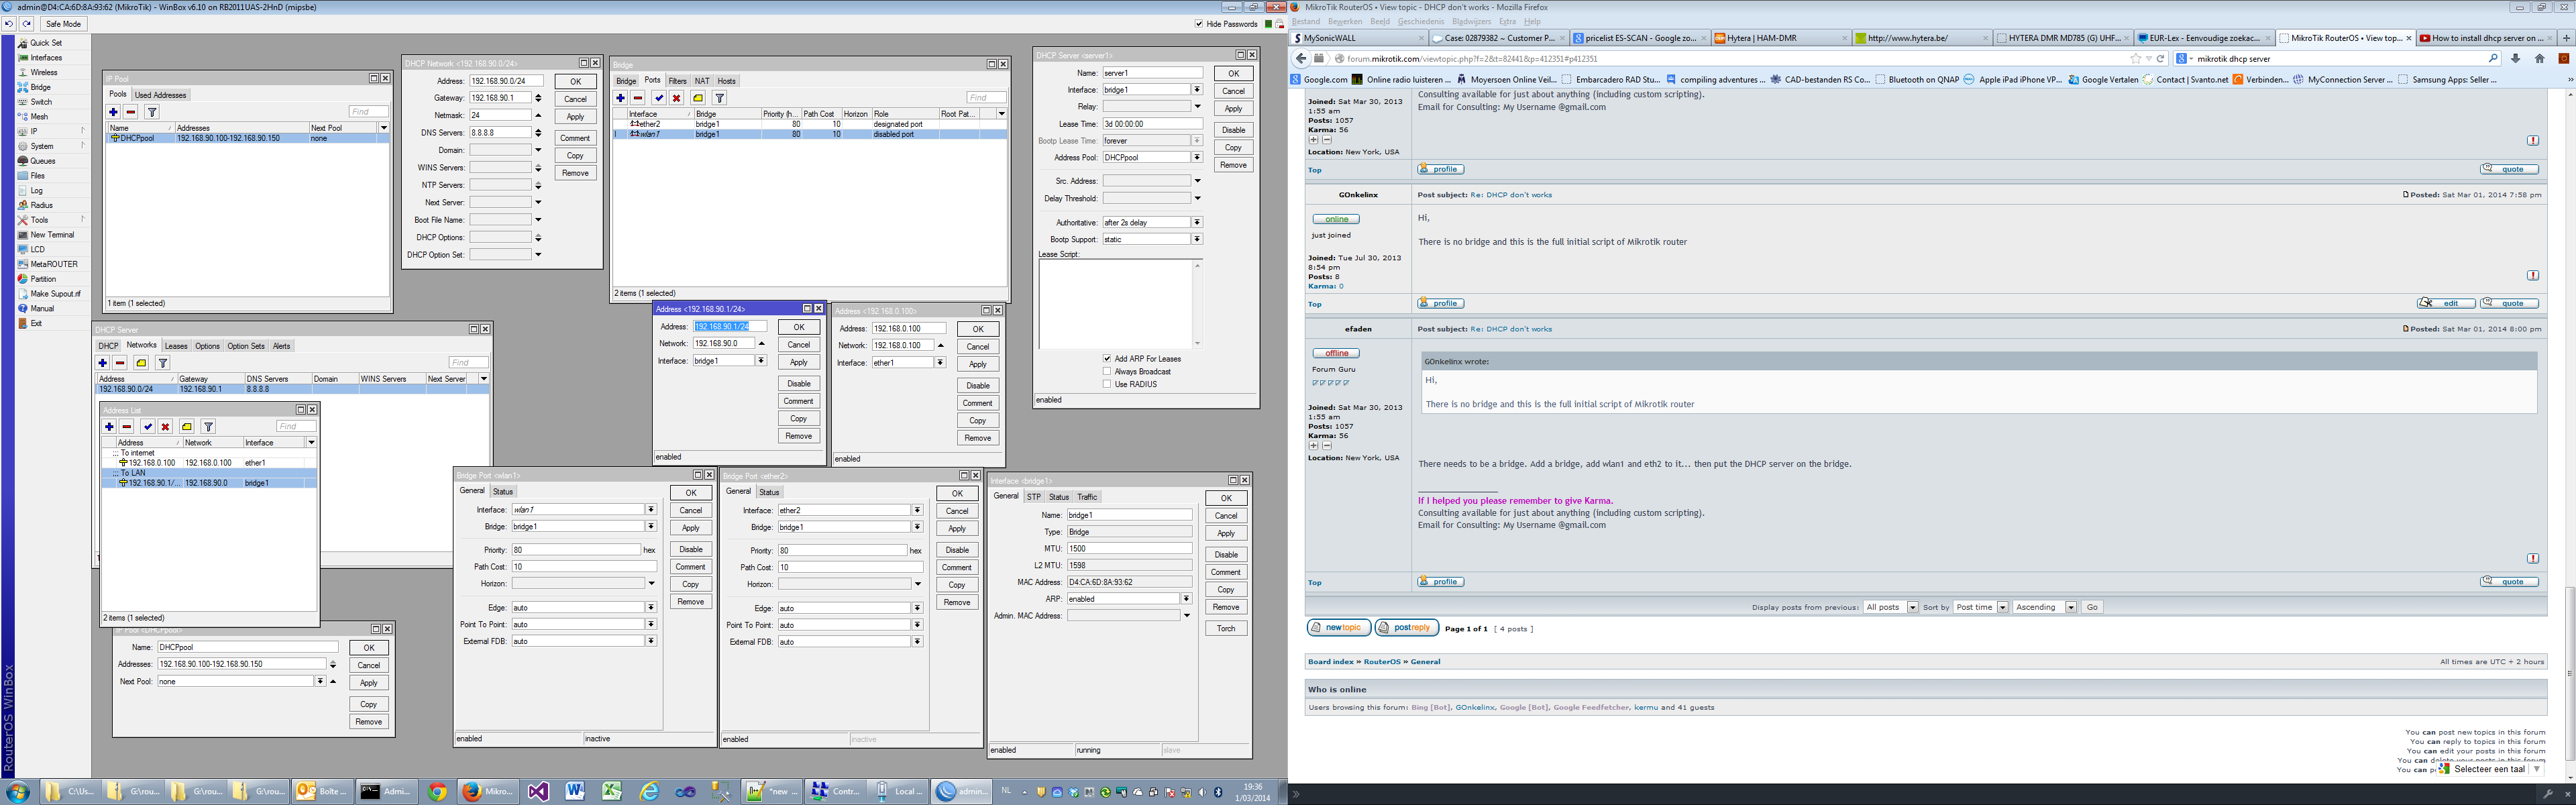Follow the Board index link
Image resolution: width=2576 pixels, height=805 pixels.
[1330, 662]
